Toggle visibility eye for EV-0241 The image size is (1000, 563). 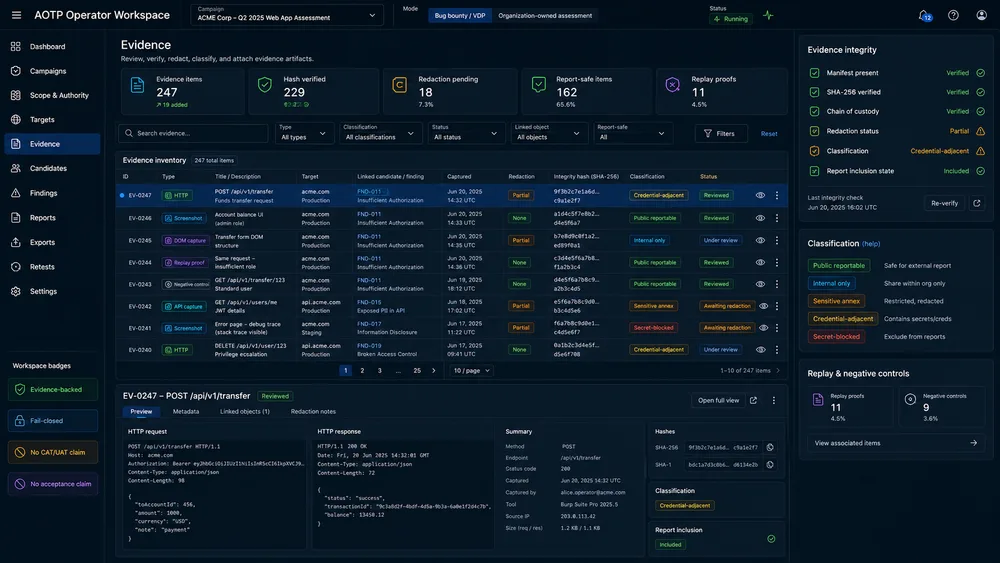click(x=763, y=328)
